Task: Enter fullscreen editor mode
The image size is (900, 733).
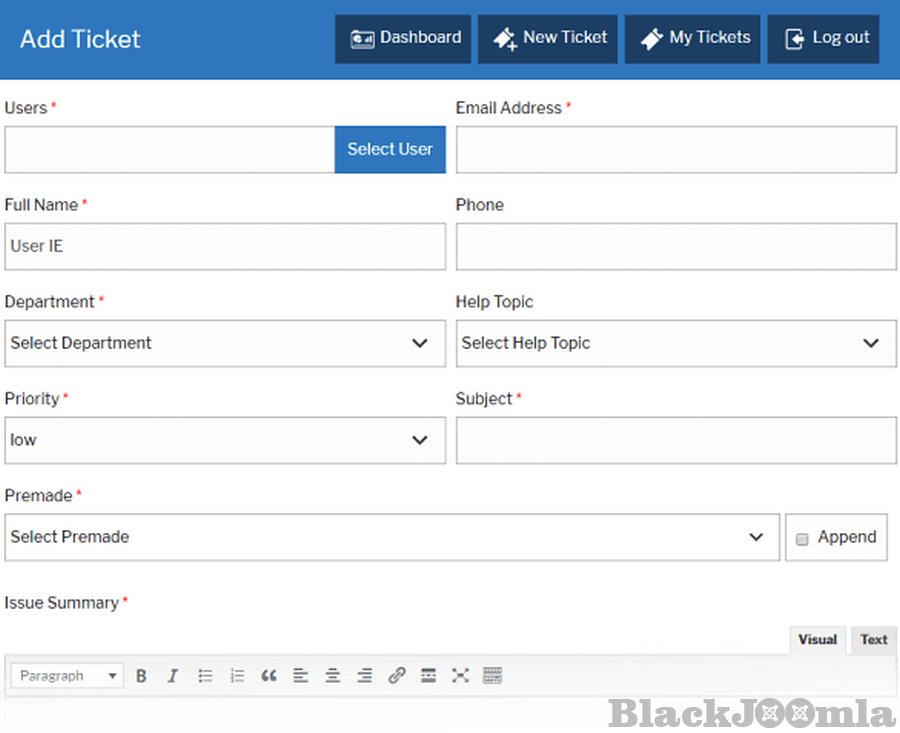Action: pos(460,676)
